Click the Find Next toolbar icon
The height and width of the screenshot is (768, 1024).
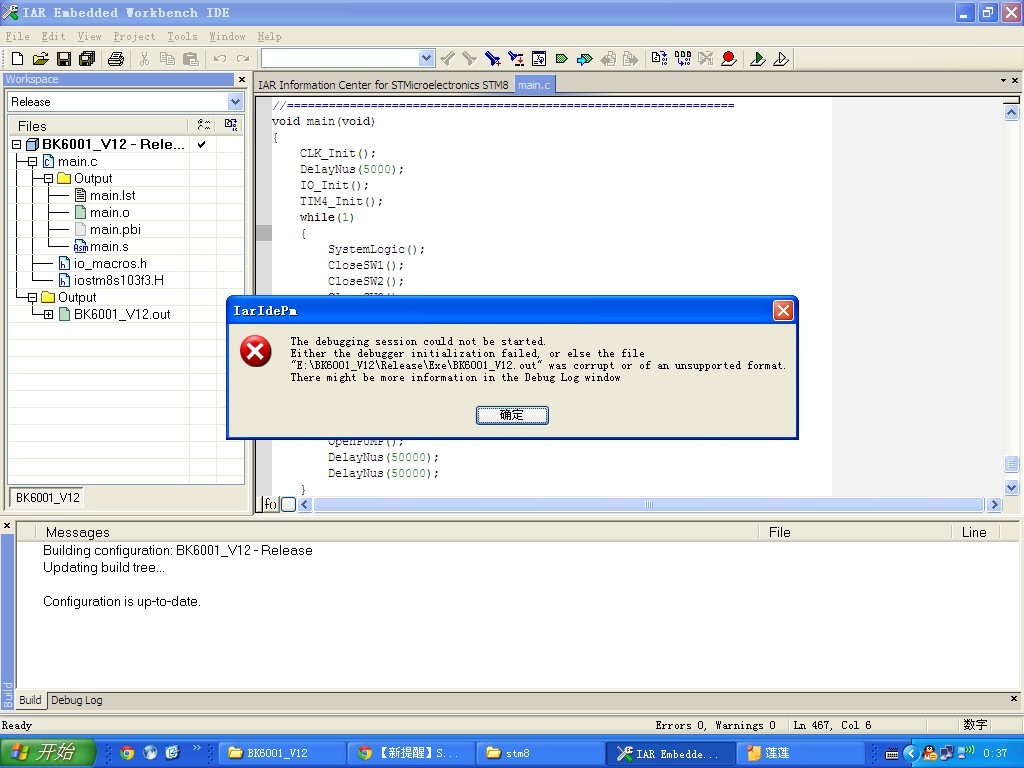(470, 59)
